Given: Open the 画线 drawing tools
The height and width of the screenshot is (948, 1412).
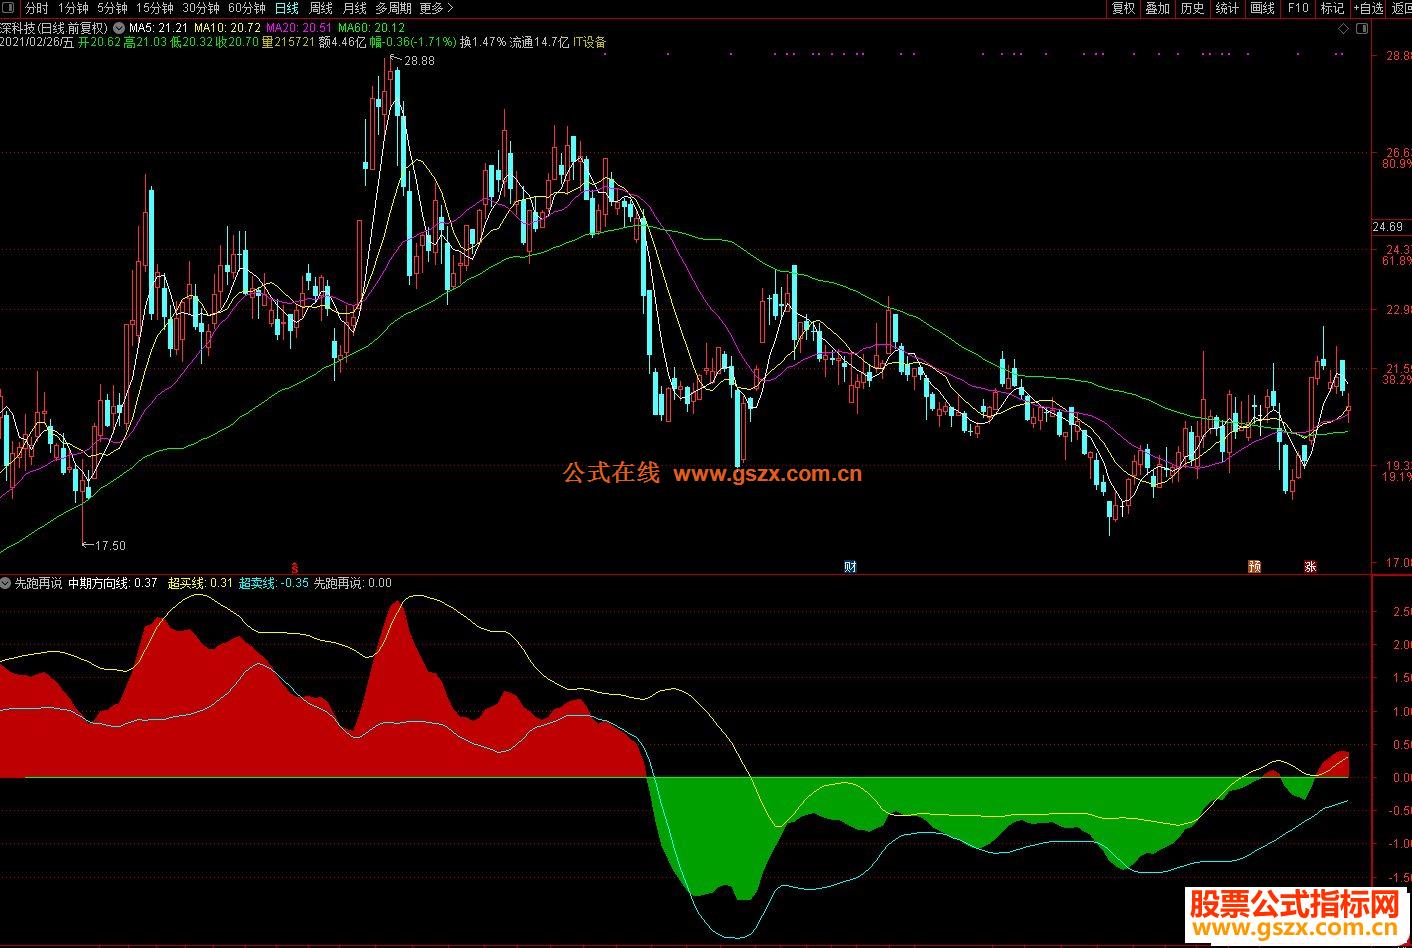Looking at the screenshot, I should [1262, 8].
